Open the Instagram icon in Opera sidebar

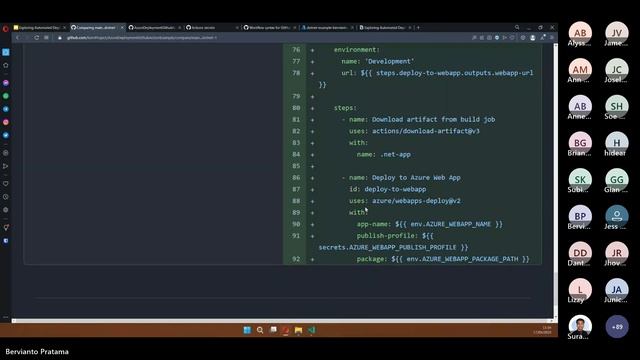tap(6, 122)
